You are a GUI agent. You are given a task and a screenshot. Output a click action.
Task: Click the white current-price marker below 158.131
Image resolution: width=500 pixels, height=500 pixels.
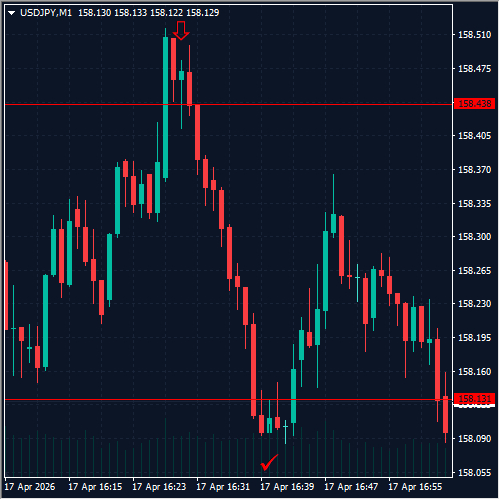474,405
